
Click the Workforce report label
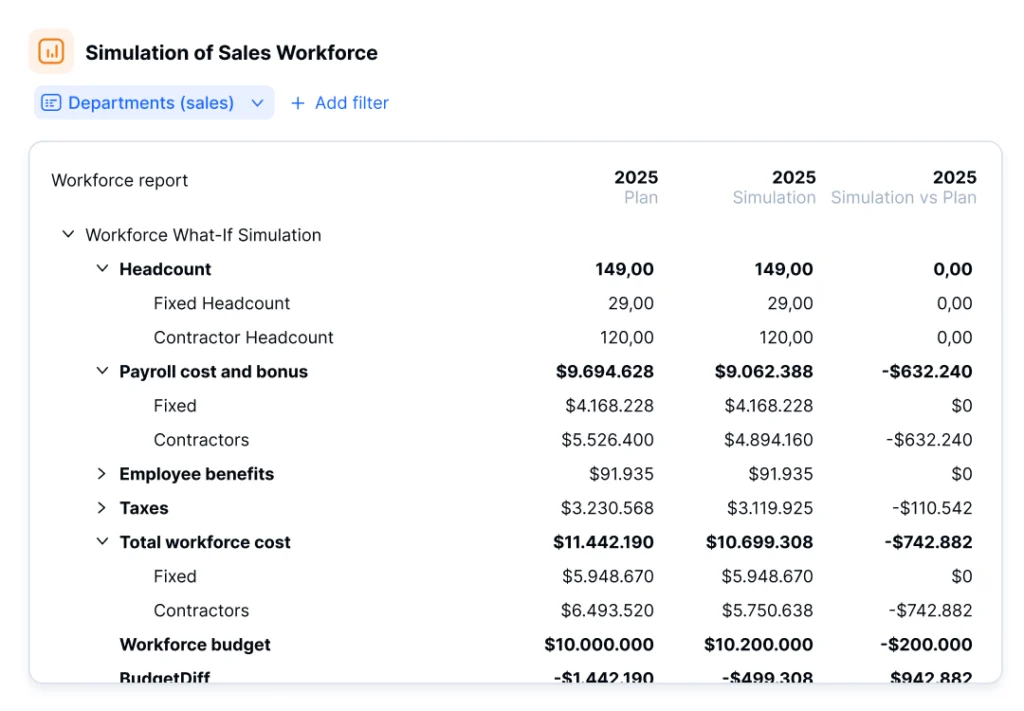click(x=120, y=180)
